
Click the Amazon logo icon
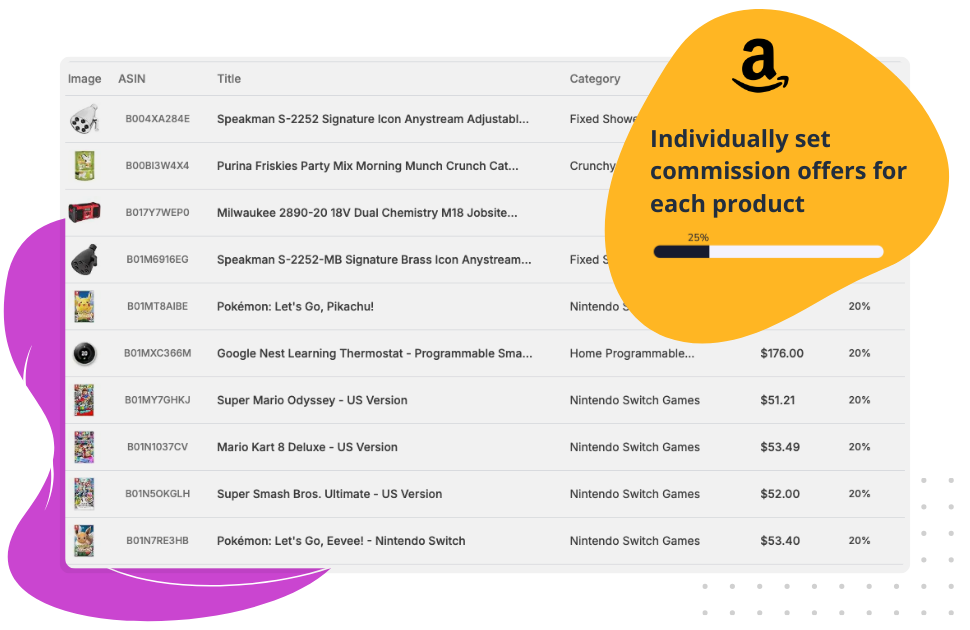[x=759, y=69]
